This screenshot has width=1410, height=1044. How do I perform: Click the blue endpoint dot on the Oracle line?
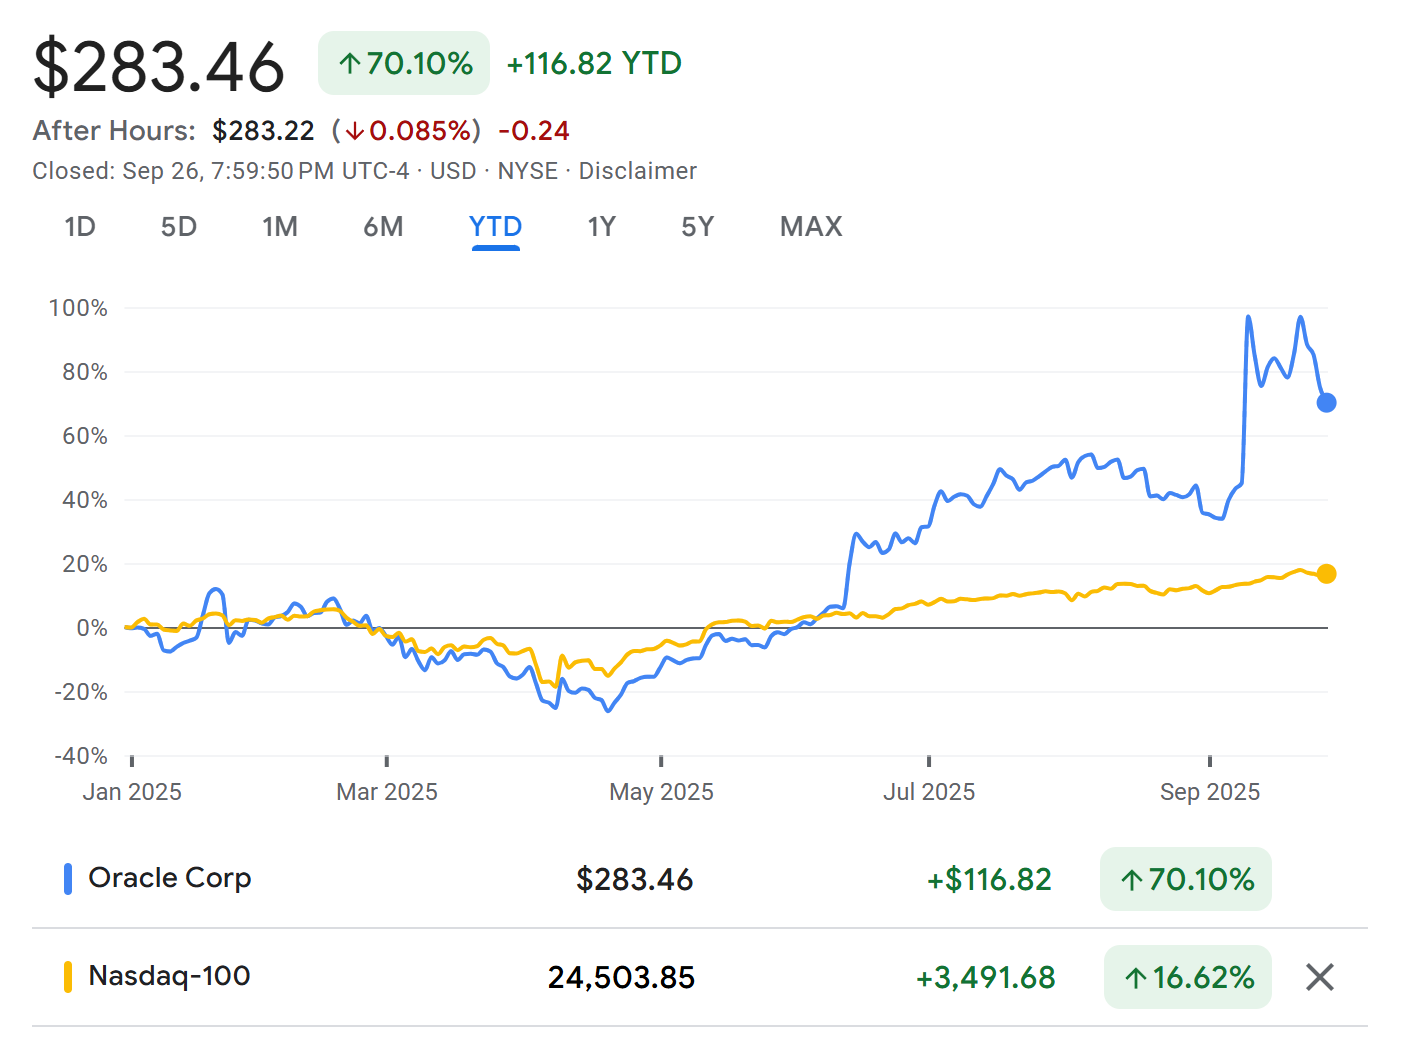(x=1326, y=403)
